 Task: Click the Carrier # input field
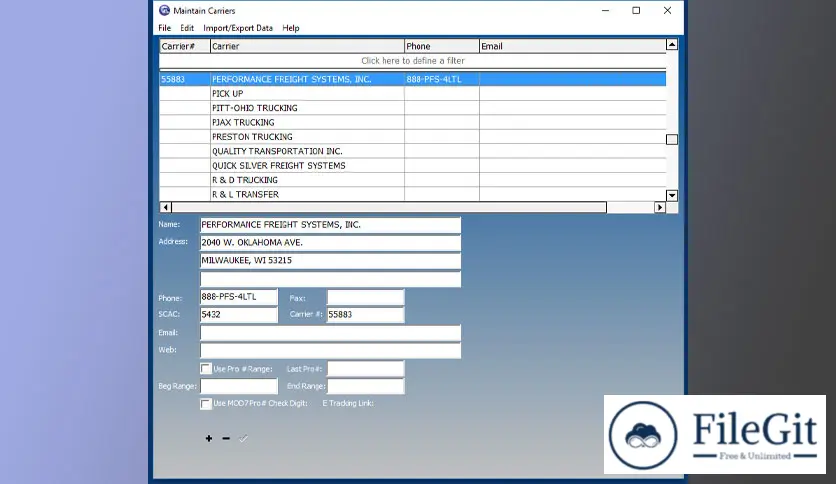pyautogui.click(x=365, y=314)
